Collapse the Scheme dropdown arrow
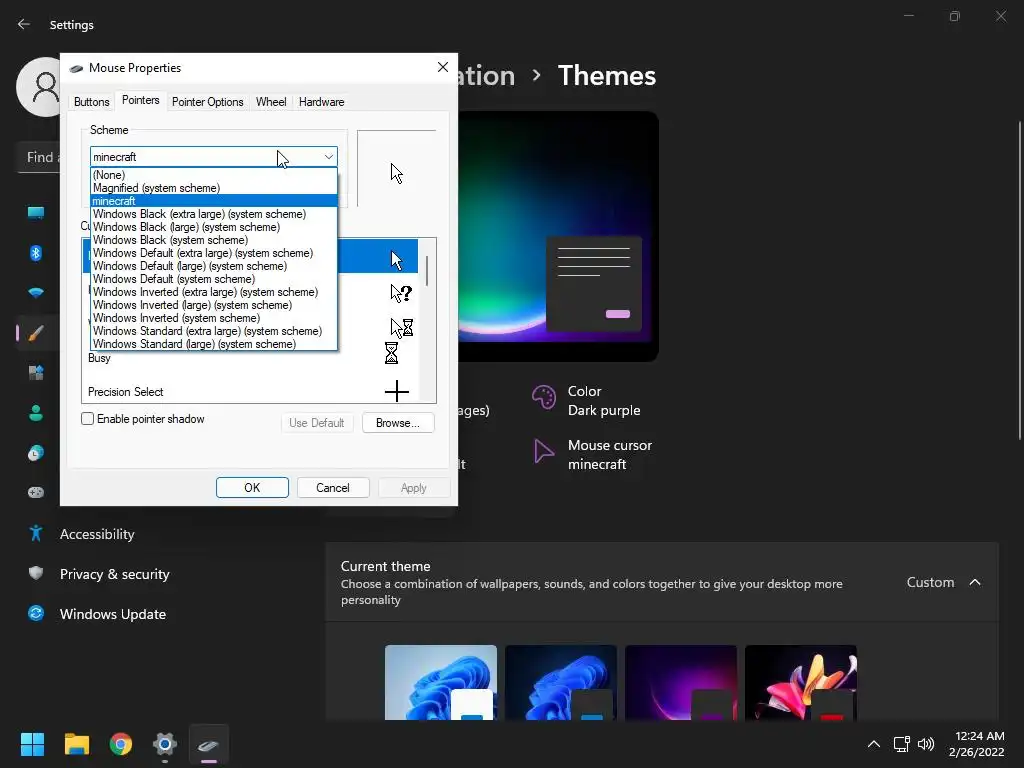 click(328, 157)
